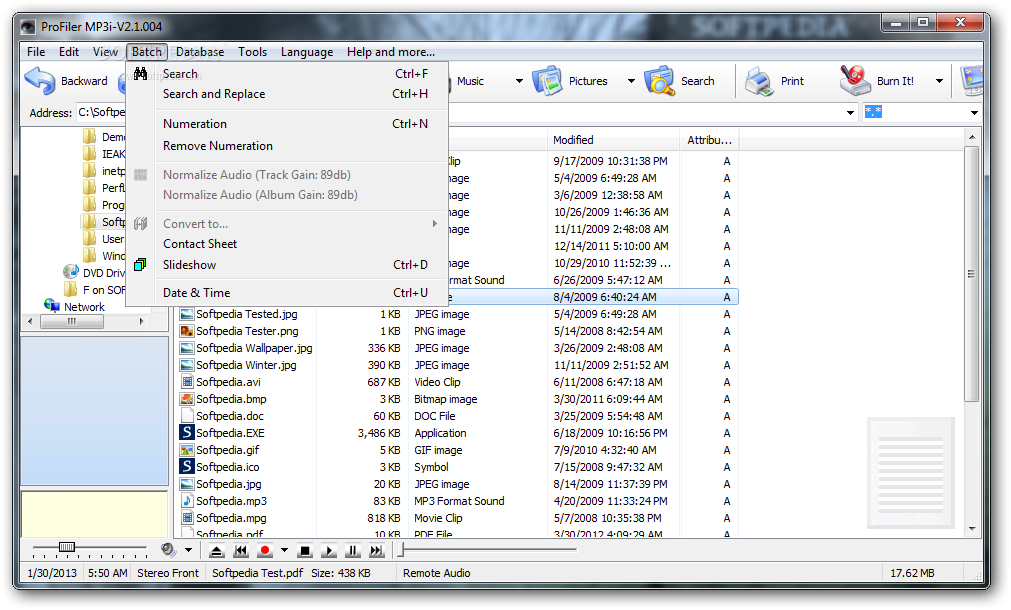Screen dimensions: 1011x610
Task: Jump to previous track in player bar
Action: click(240, 551)
